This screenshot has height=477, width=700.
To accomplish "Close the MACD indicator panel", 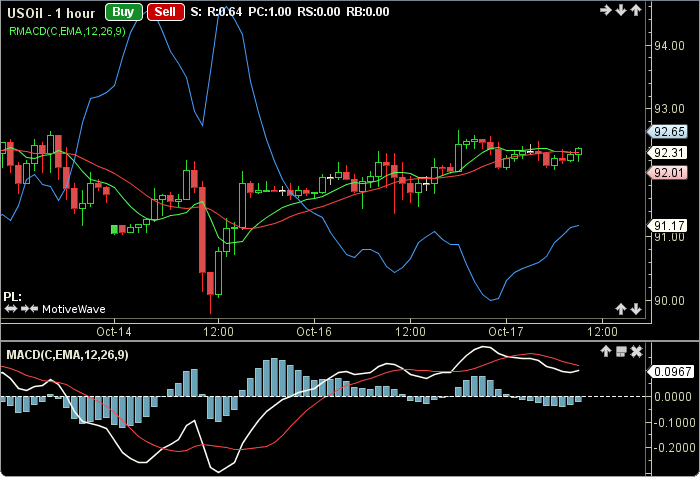I will pos(636,351).
